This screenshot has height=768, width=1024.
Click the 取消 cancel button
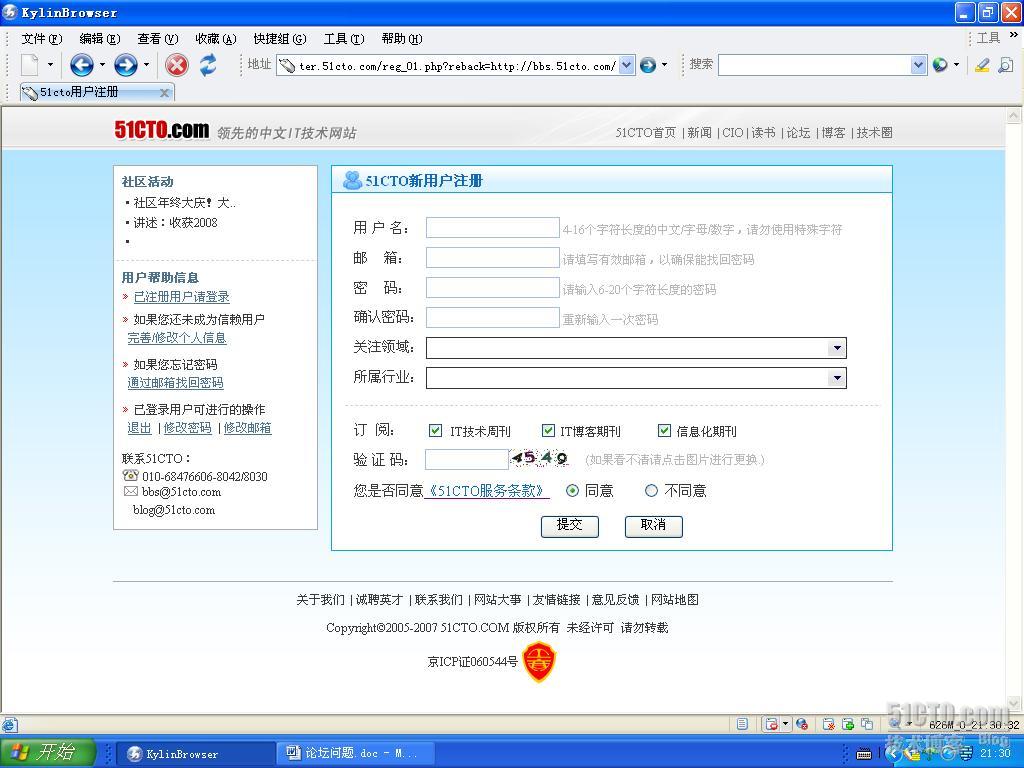(653, 526)
